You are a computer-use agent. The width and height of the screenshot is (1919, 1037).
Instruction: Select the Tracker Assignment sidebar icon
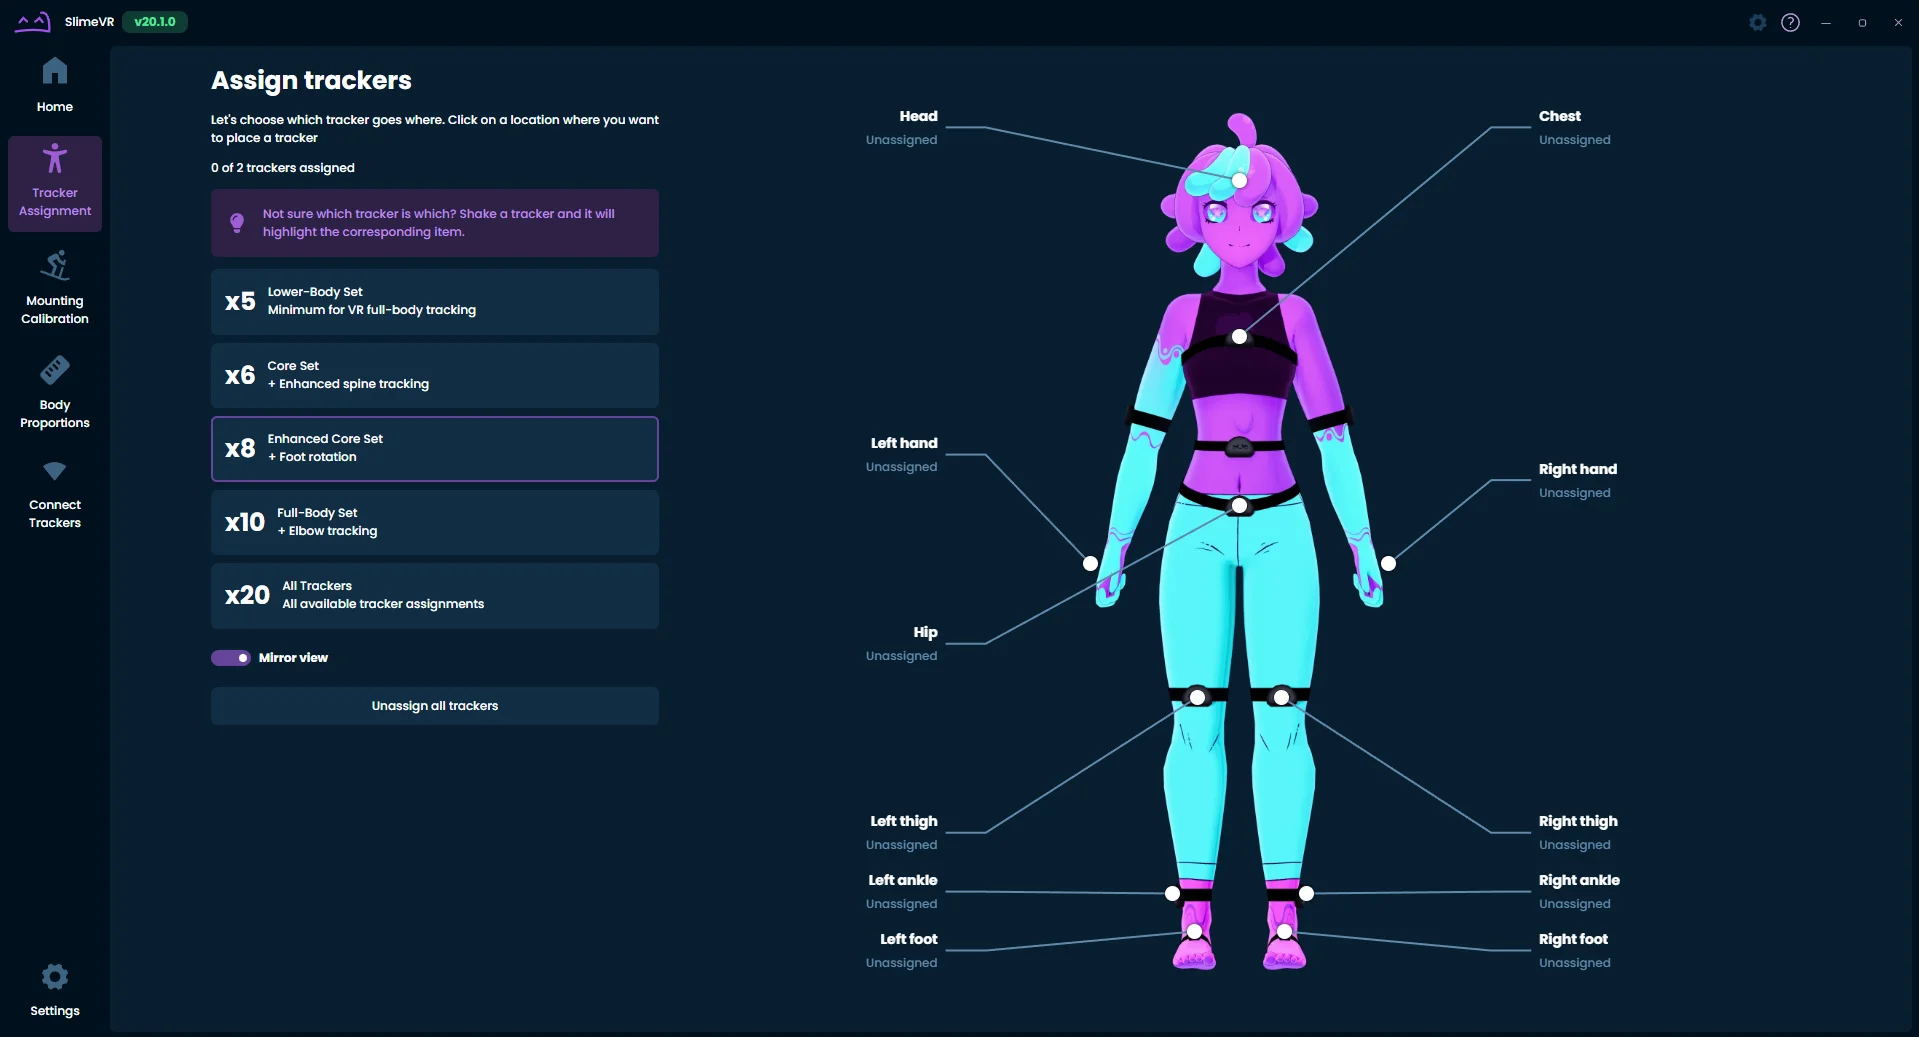(x=55, y=159)
